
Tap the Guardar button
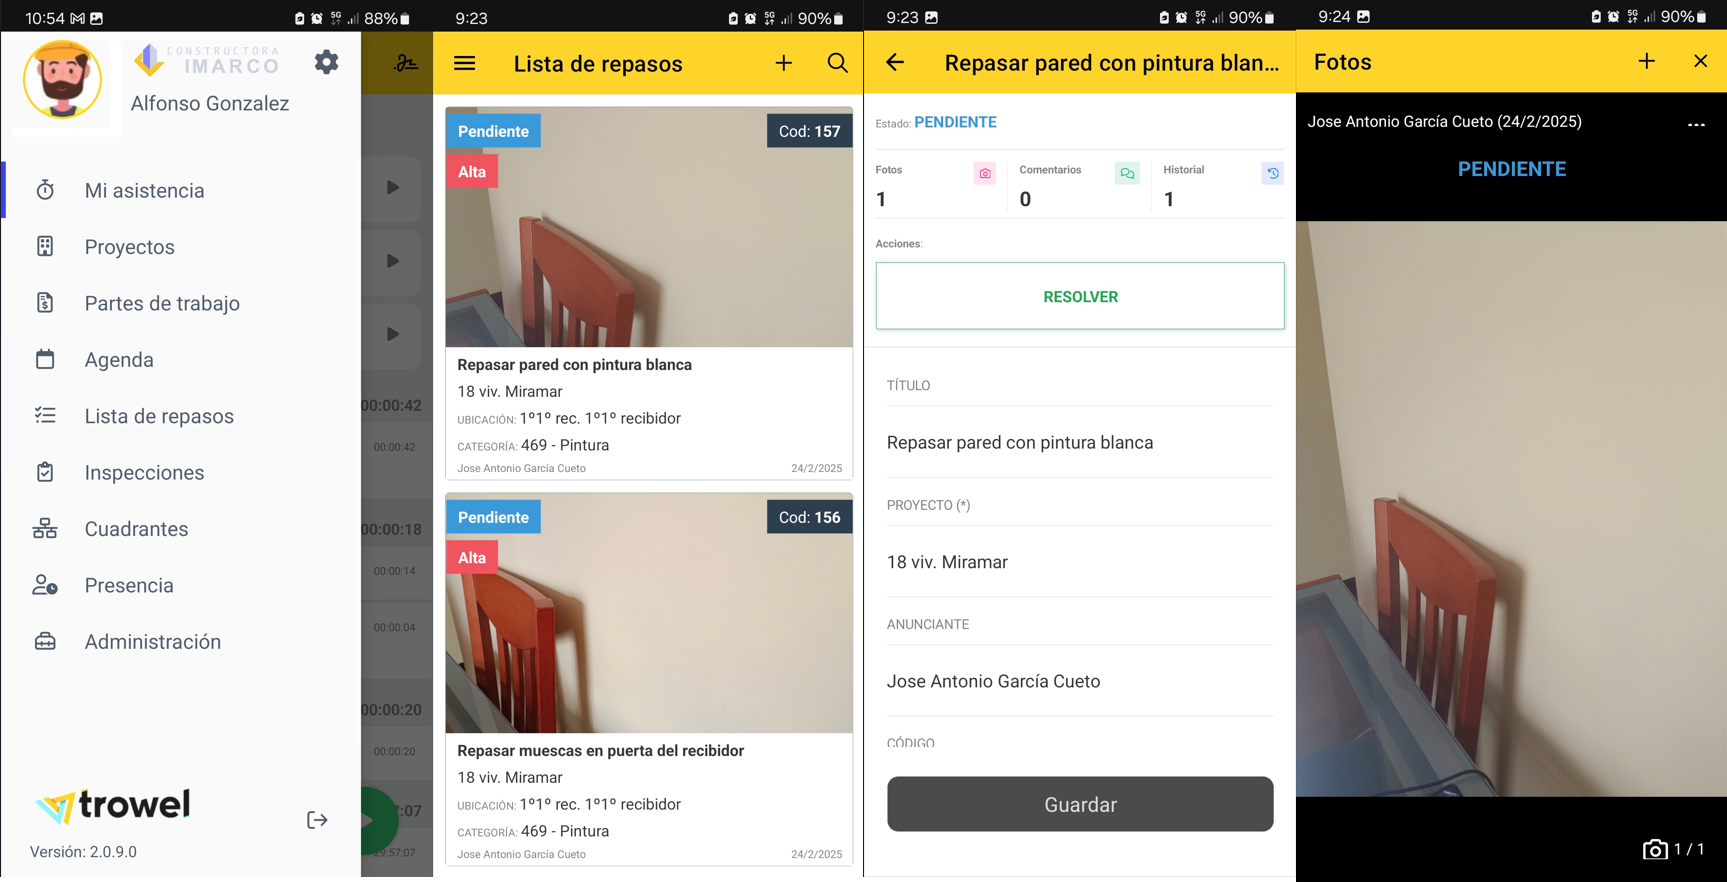click(1080, 804)
